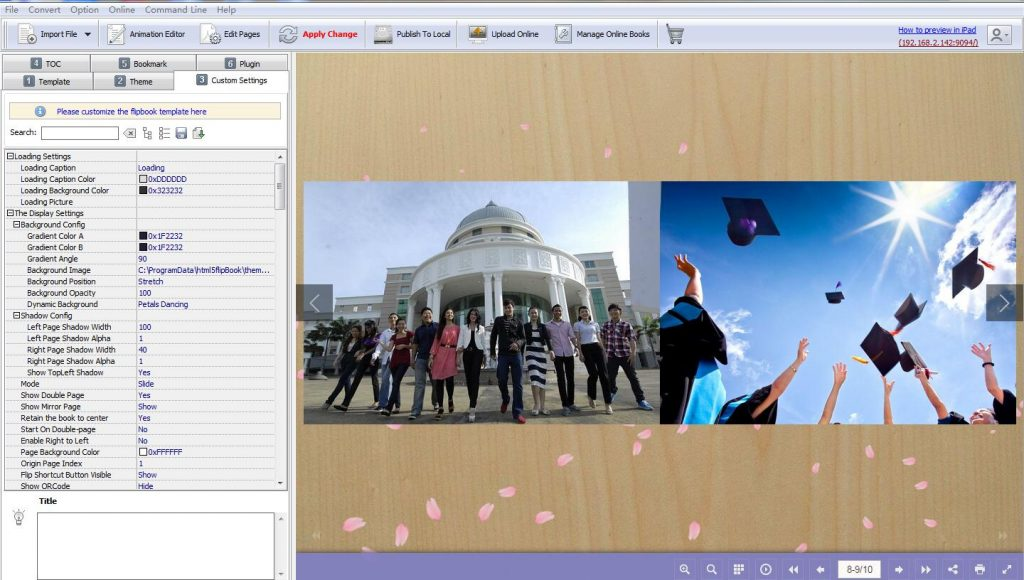
Task: Click Import File button
Action: click(x=48, y=34)
